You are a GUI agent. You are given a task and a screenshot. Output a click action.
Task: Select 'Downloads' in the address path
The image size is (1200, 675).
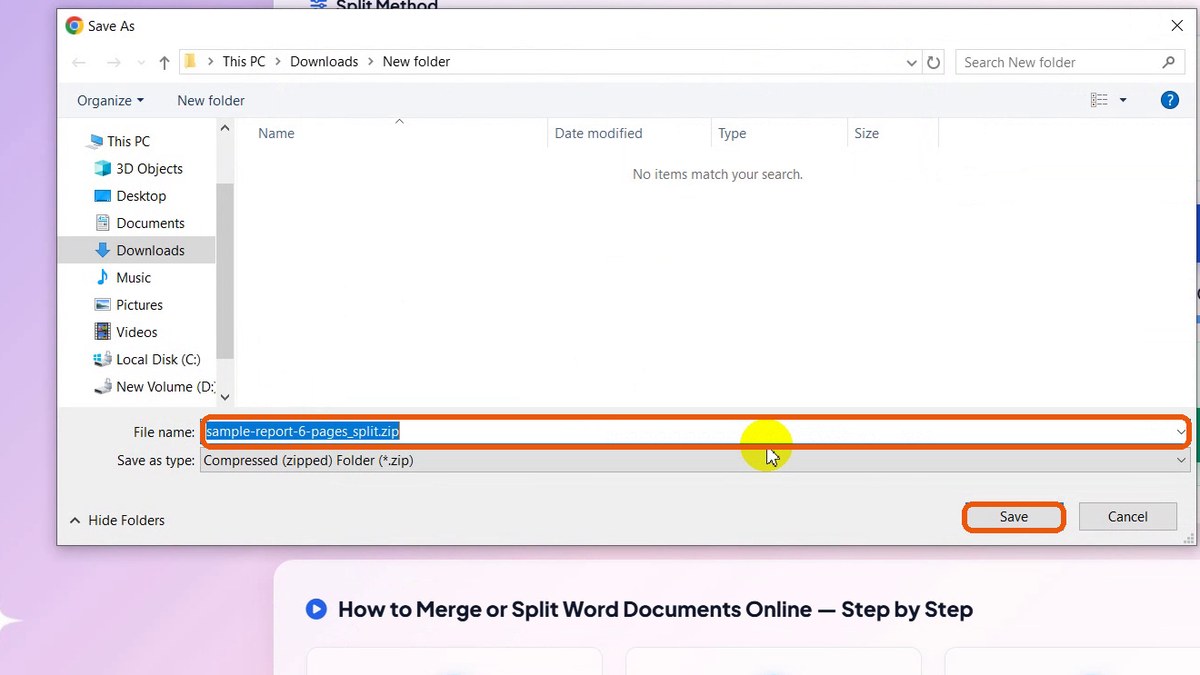click(x=324, y=61)
